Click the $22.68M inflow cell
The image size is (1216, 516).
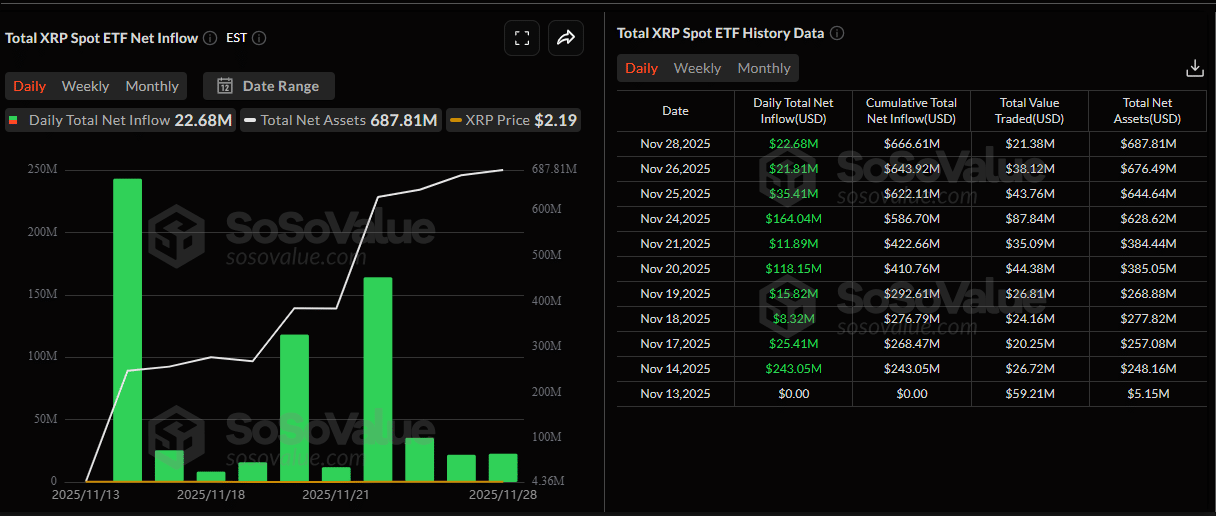pyautogui.click(x=794, y=144)
